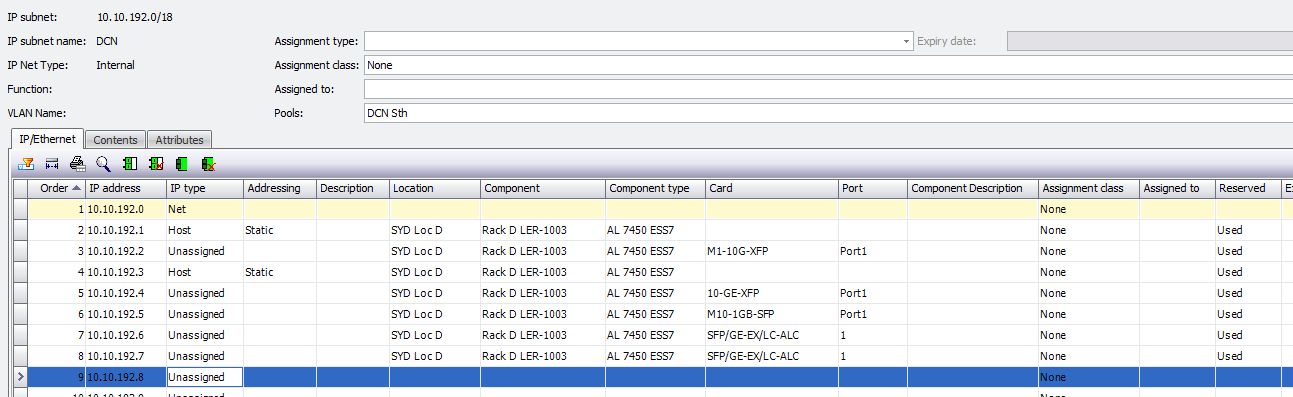
Task: Click the Port column header
Action: [873, 188]
